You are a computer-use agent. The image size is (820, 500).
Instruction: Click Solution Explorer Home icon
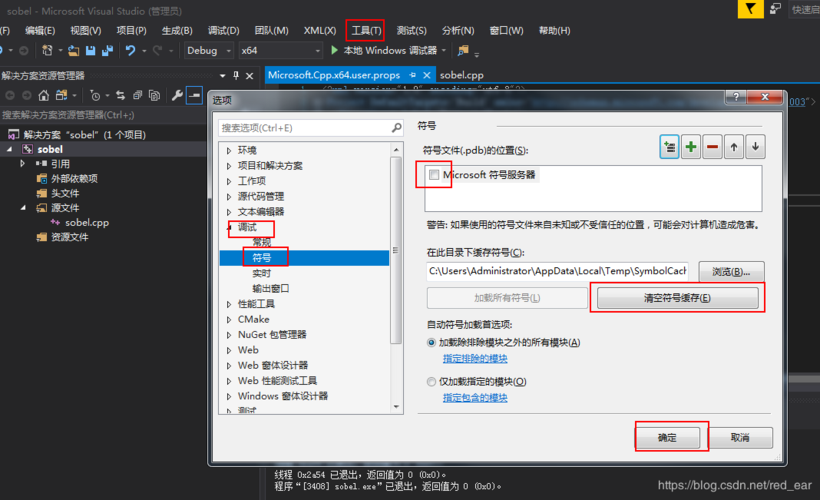click(44, 95)
